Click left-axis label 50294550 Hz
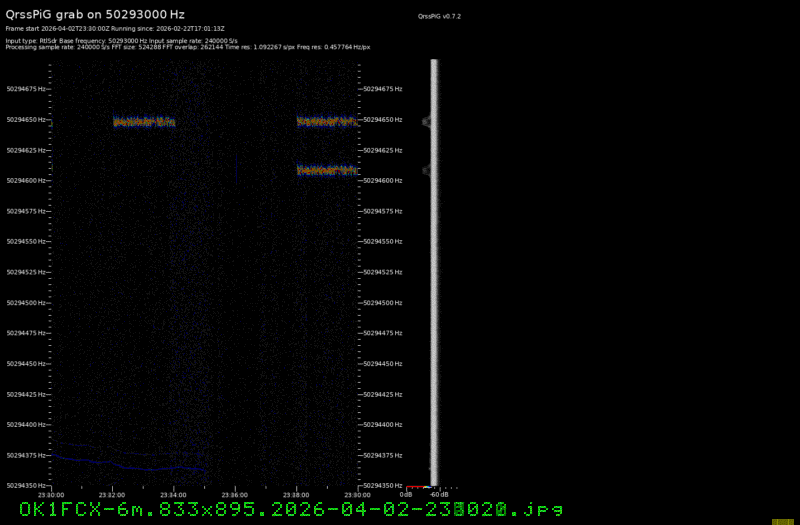The image size is (800, 525). coord(26,241)
